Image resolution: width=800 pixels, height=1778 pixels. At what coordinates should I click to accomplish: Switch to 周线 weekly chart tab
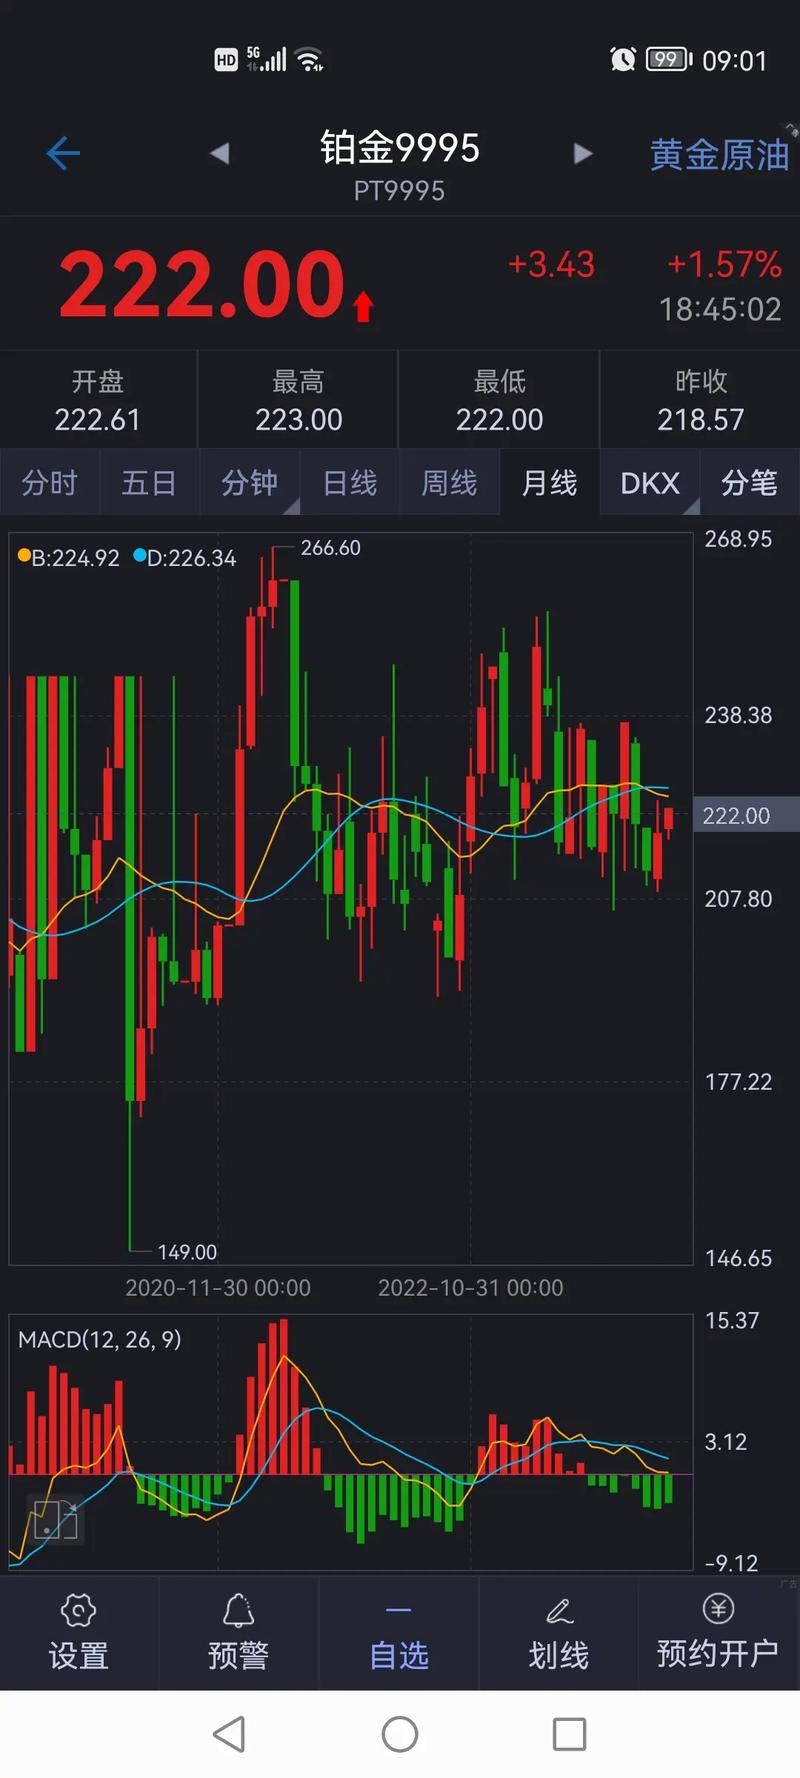449,483
